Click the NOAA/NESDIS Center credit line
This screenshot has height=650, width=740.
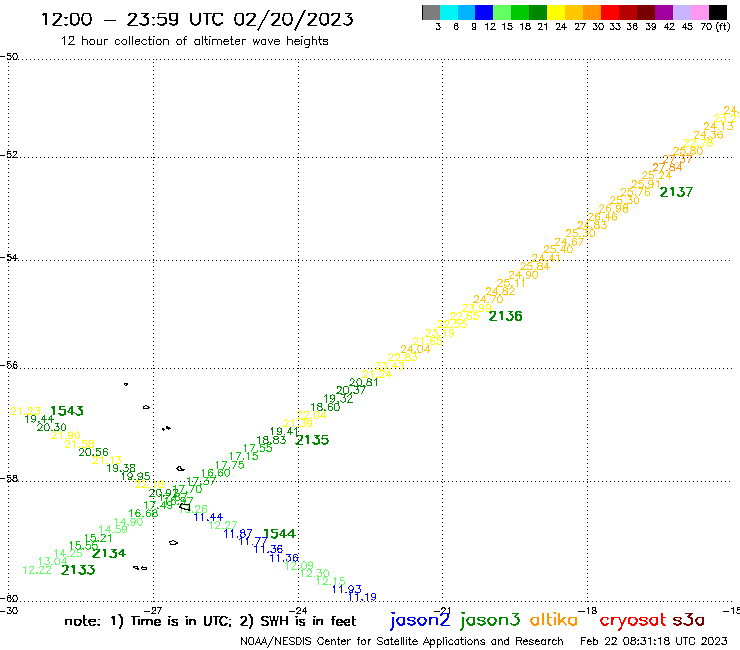[402, 641]
